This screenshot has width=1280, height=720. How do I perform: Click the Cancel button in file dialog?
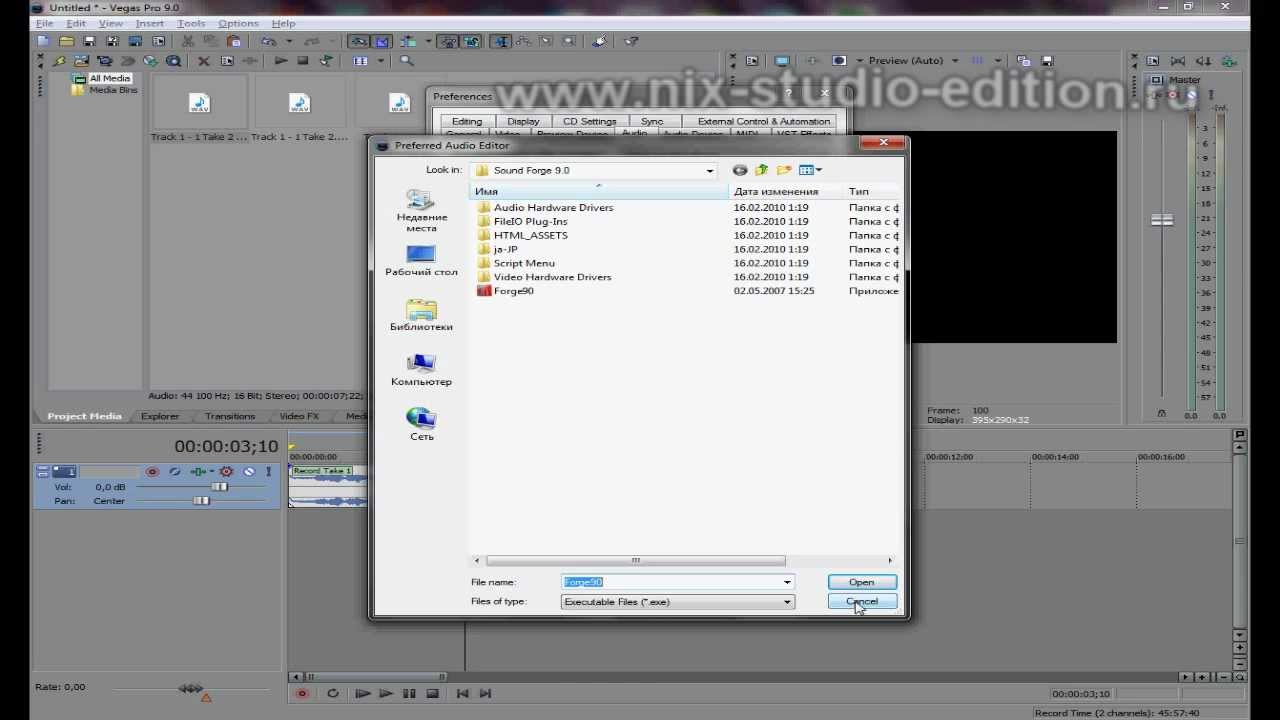(862, 601)
